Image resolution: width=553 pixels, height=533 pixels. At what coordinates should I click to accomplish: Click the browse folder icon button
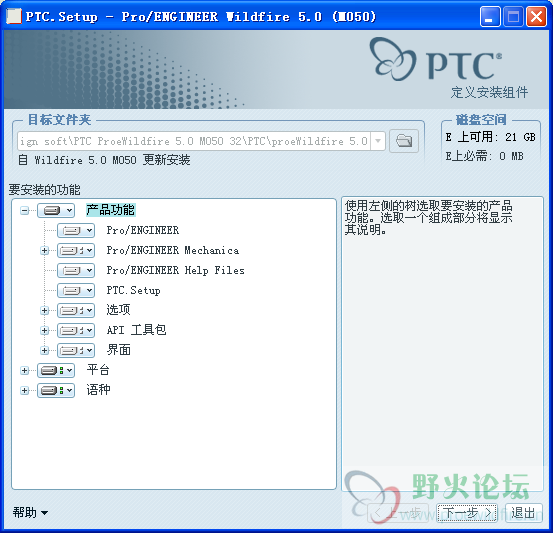click(x=404, y=141)
